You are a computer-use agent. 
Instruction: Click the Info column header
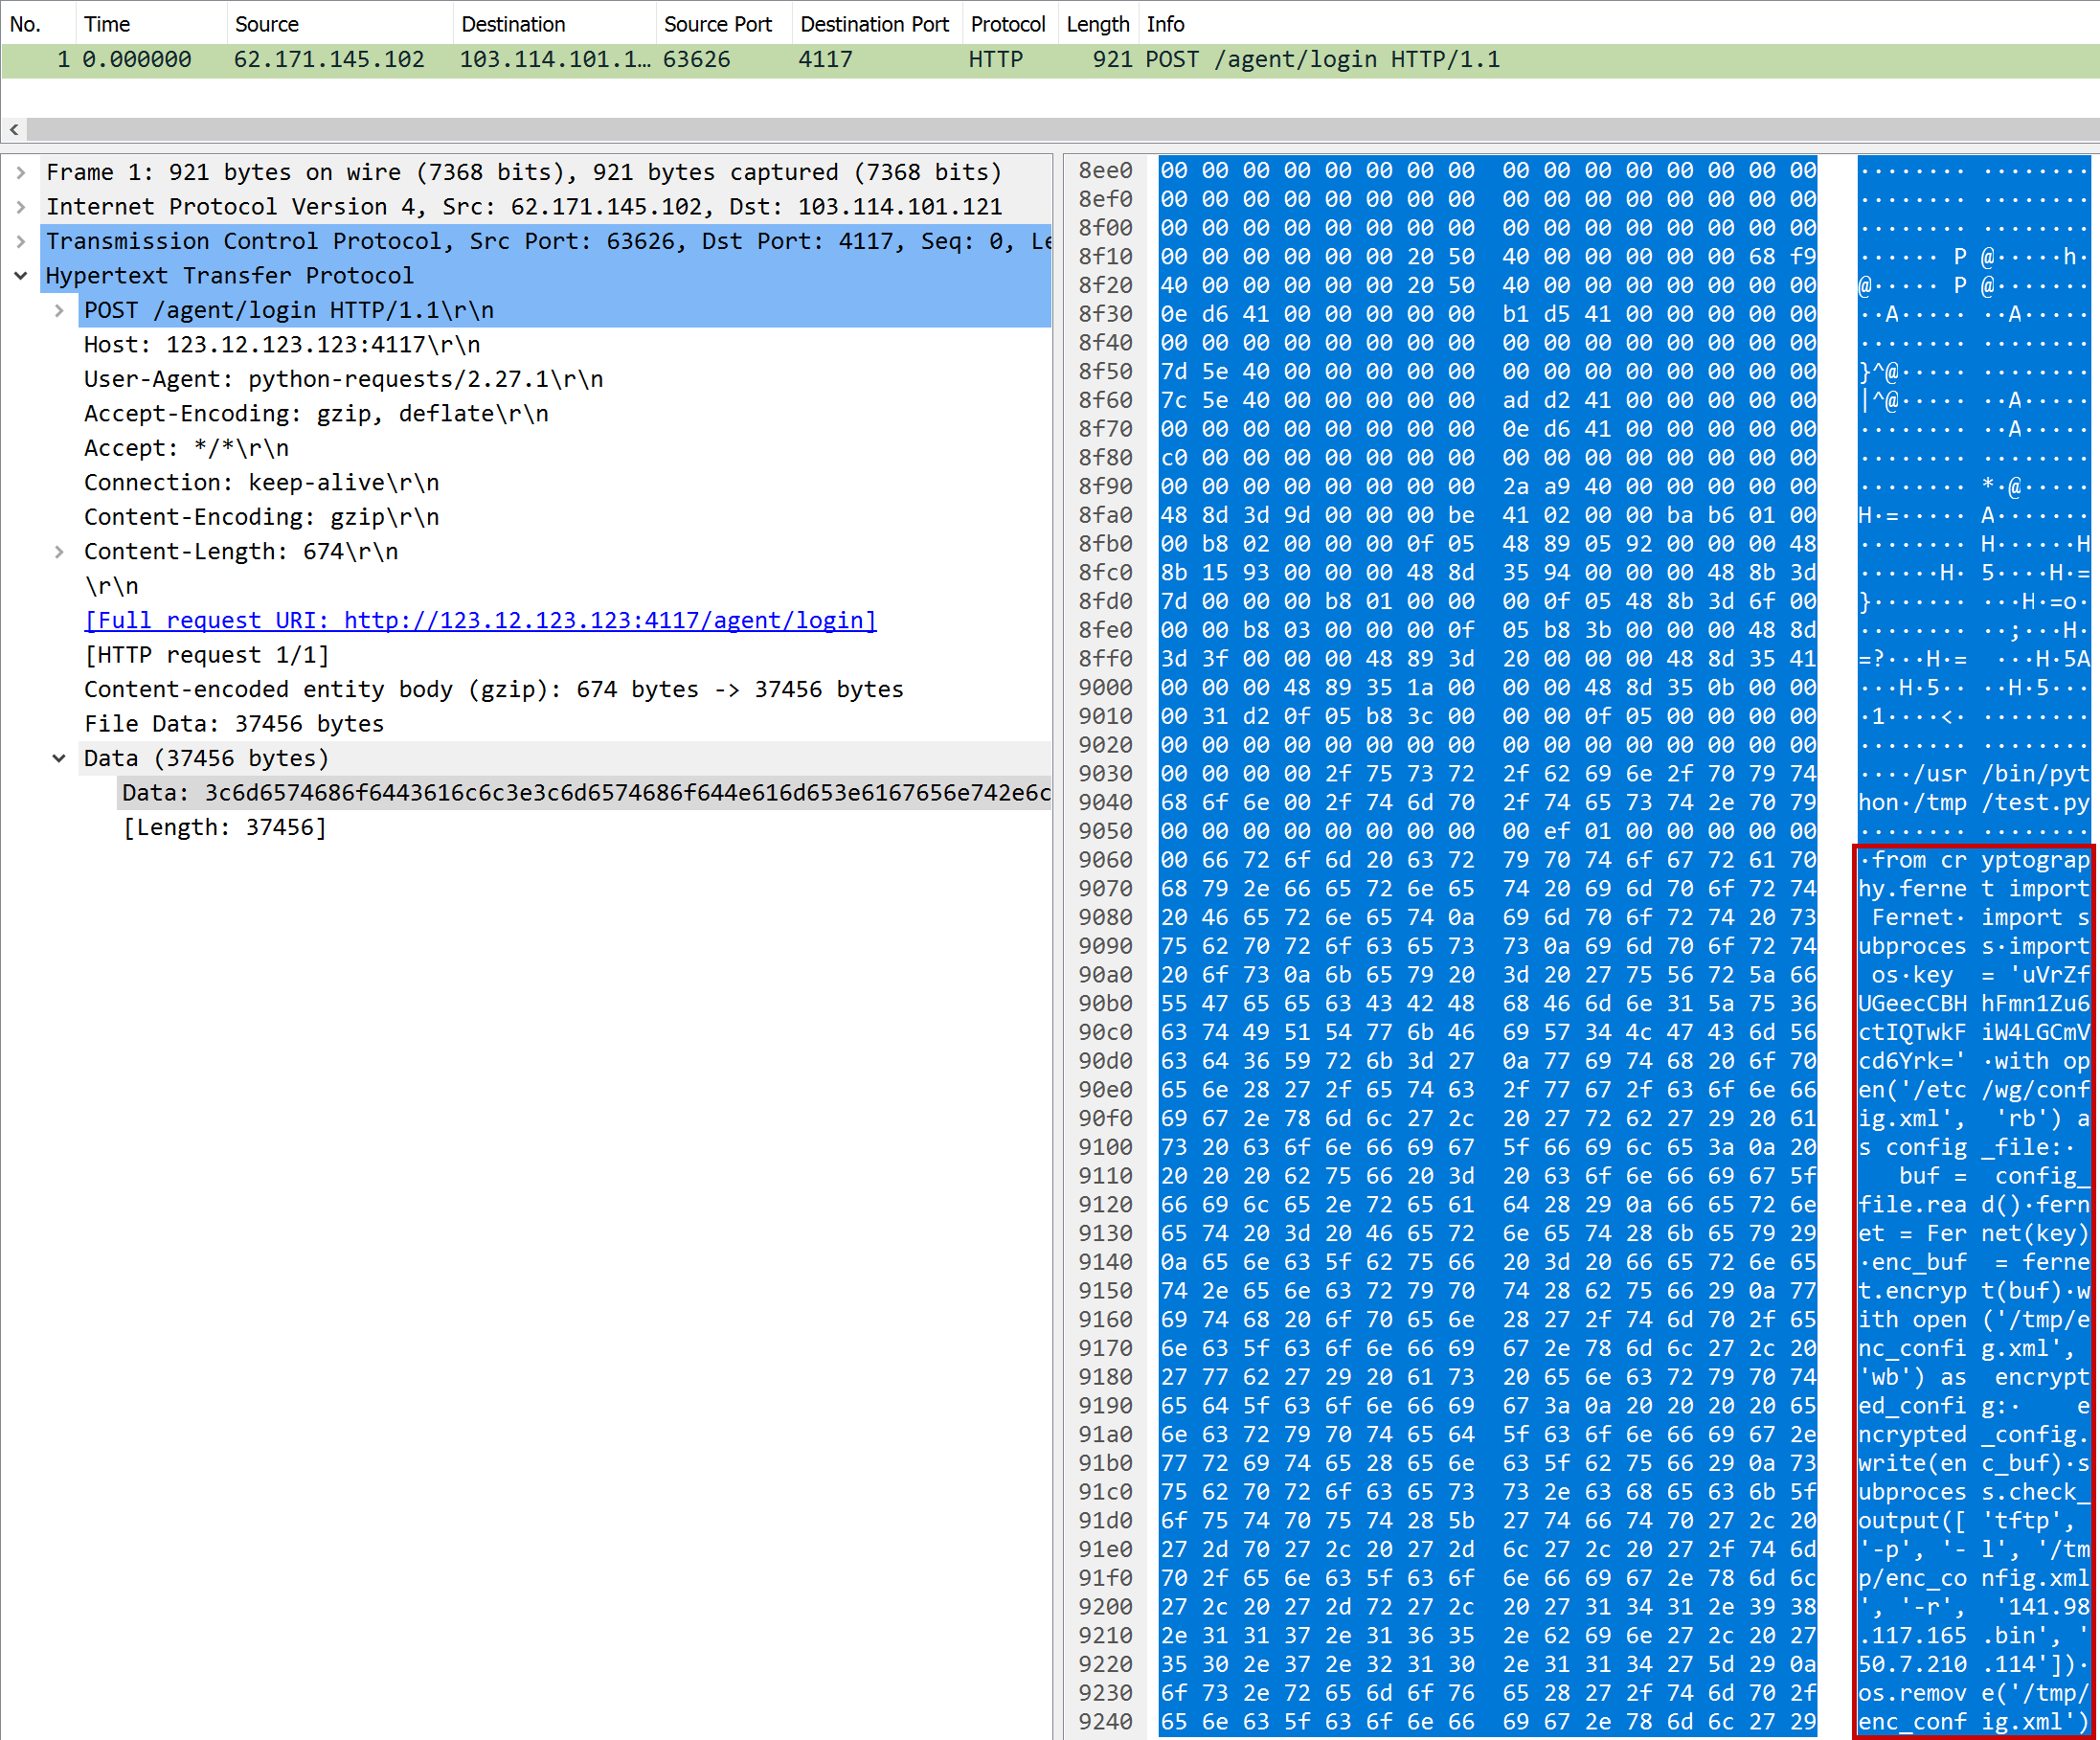pyautogui.click(x=1165, y=24)
